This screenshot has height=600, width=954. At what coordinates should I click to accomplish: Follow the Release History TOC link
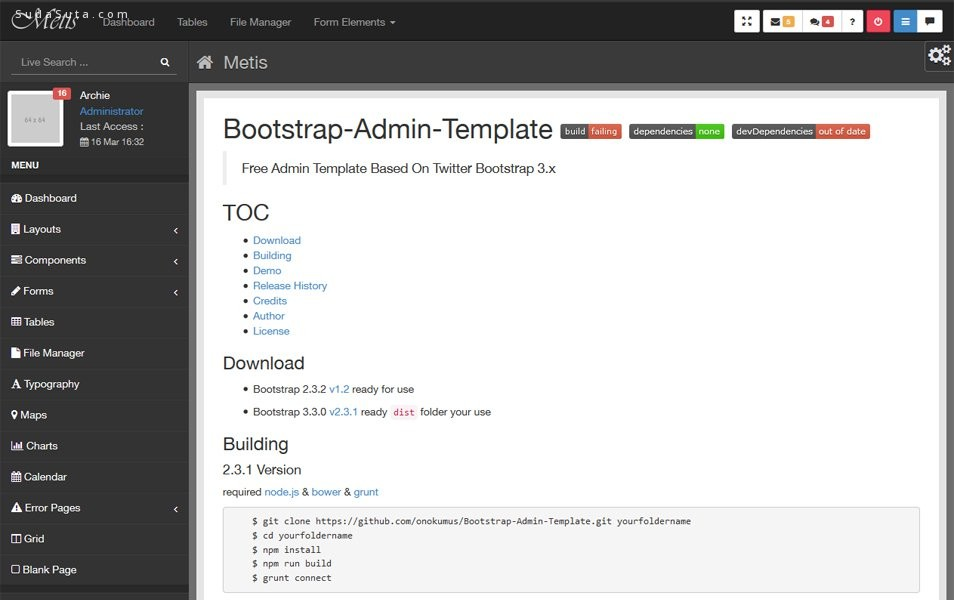click(x=290, y=286)
